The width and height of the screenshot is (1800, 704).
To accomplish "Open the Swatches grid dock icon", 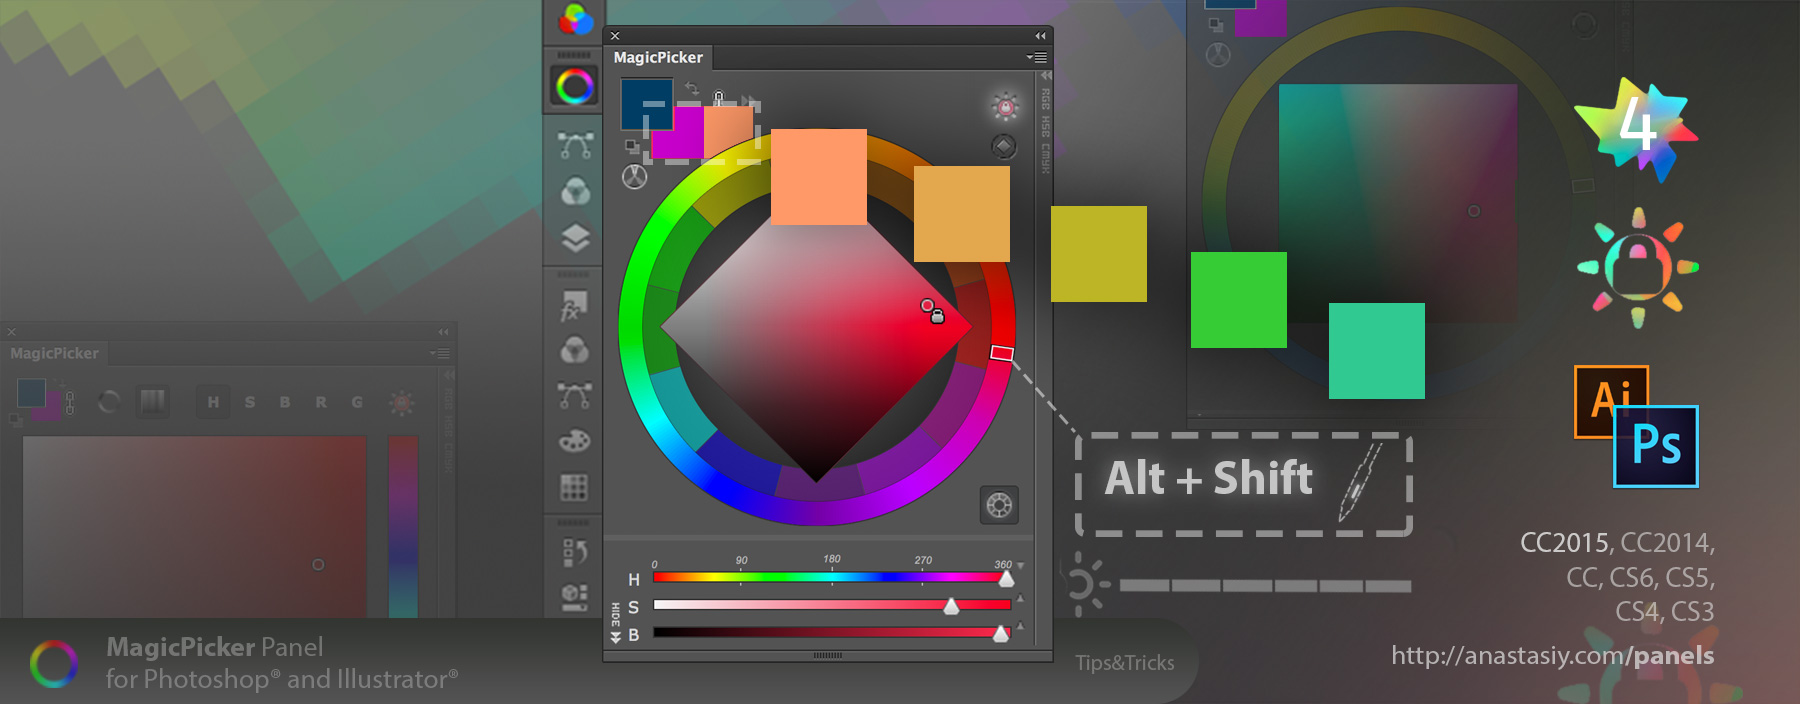I will click(574, 487).
